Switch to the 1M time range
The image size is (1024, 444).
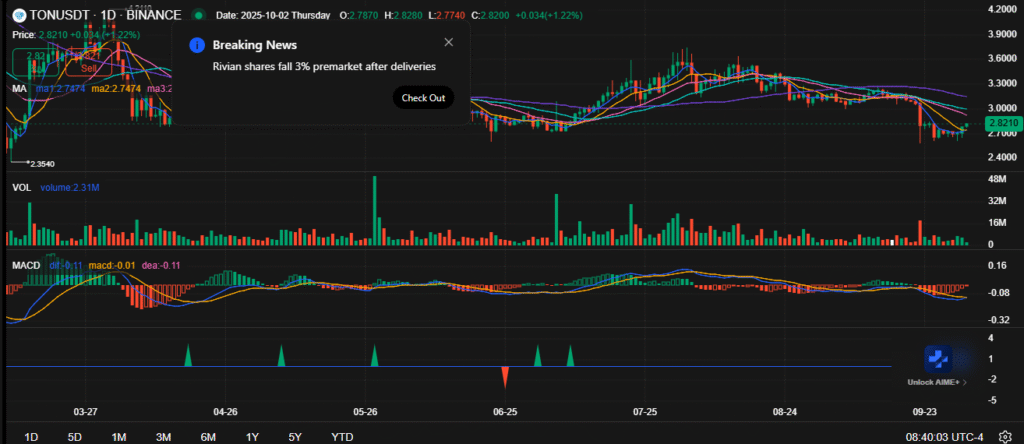tap(118, 437)
